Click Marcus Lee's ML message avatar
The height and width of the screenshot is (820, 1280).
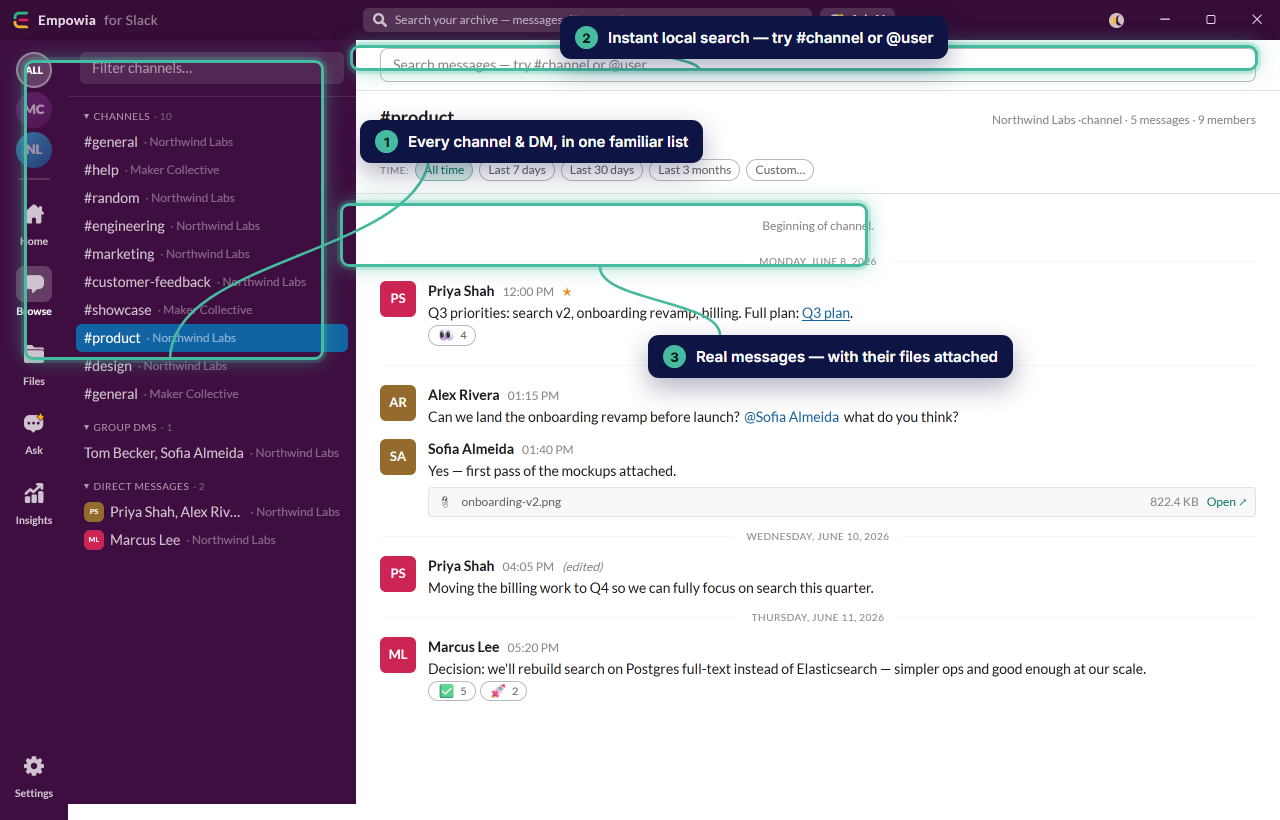click(398, 655)
